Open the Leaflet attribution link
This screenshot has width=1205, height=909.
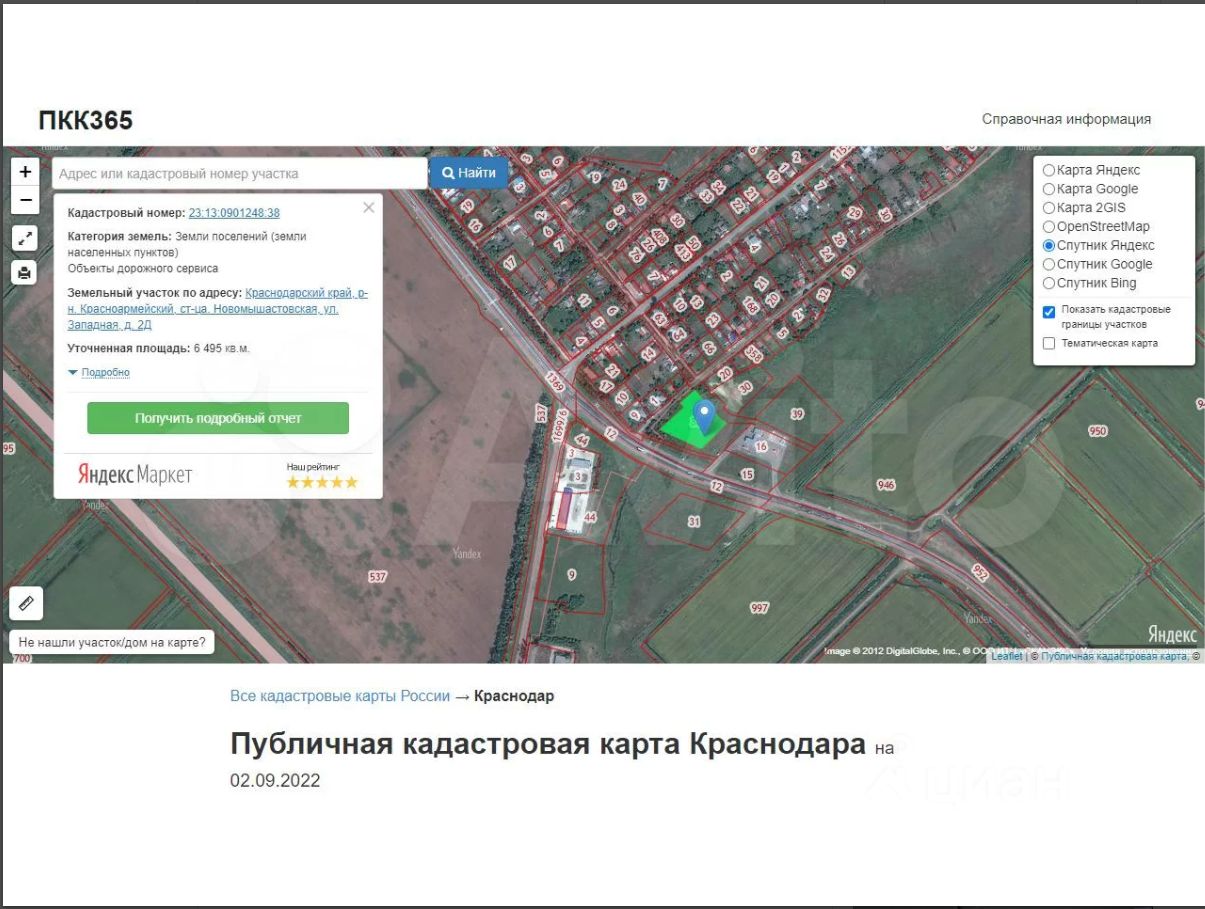[1007, 656]
